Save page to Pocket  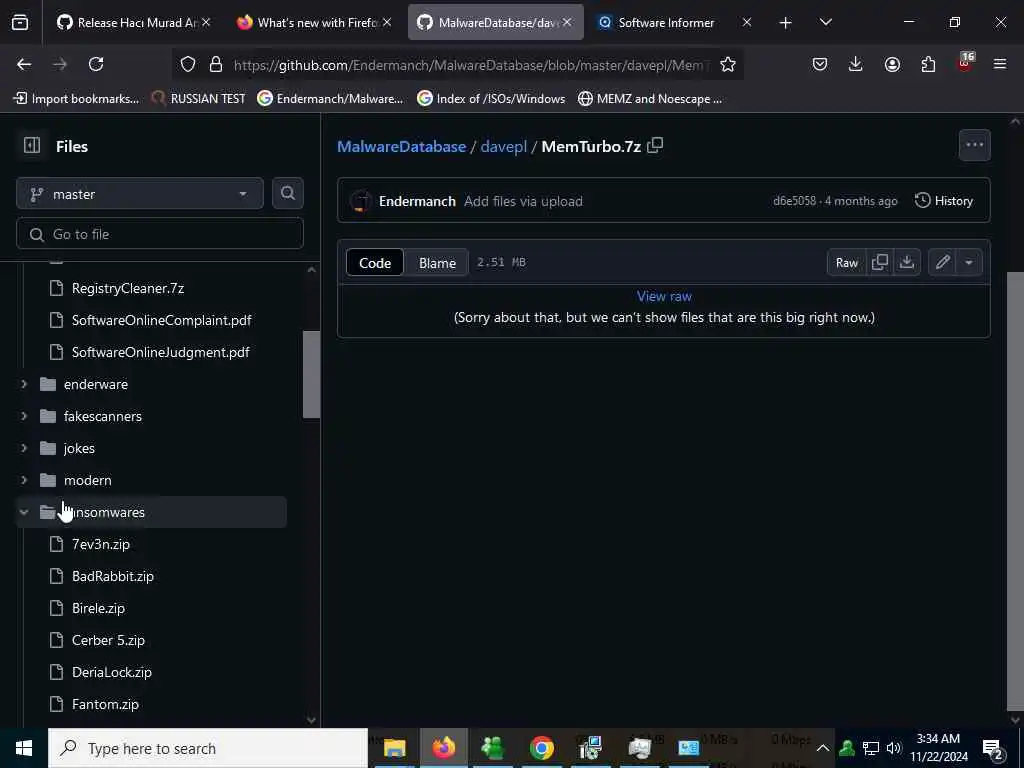pyautogui.click(x=820, y=64)
